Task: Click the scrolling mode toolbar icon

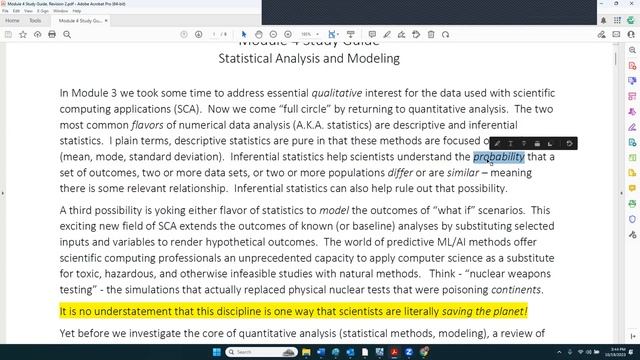Action: click(x=351, y=35)
